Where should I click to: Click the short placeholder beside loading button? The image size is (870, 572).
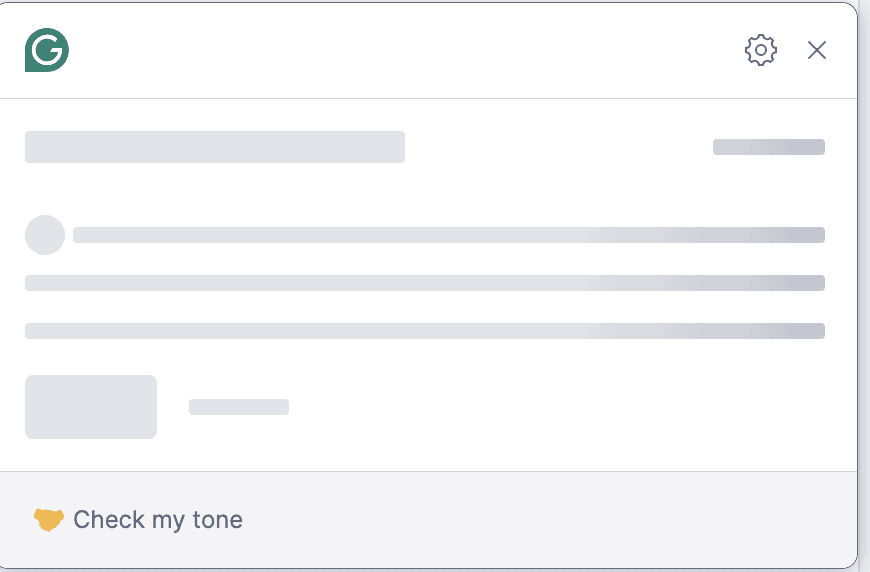point(239,407)
